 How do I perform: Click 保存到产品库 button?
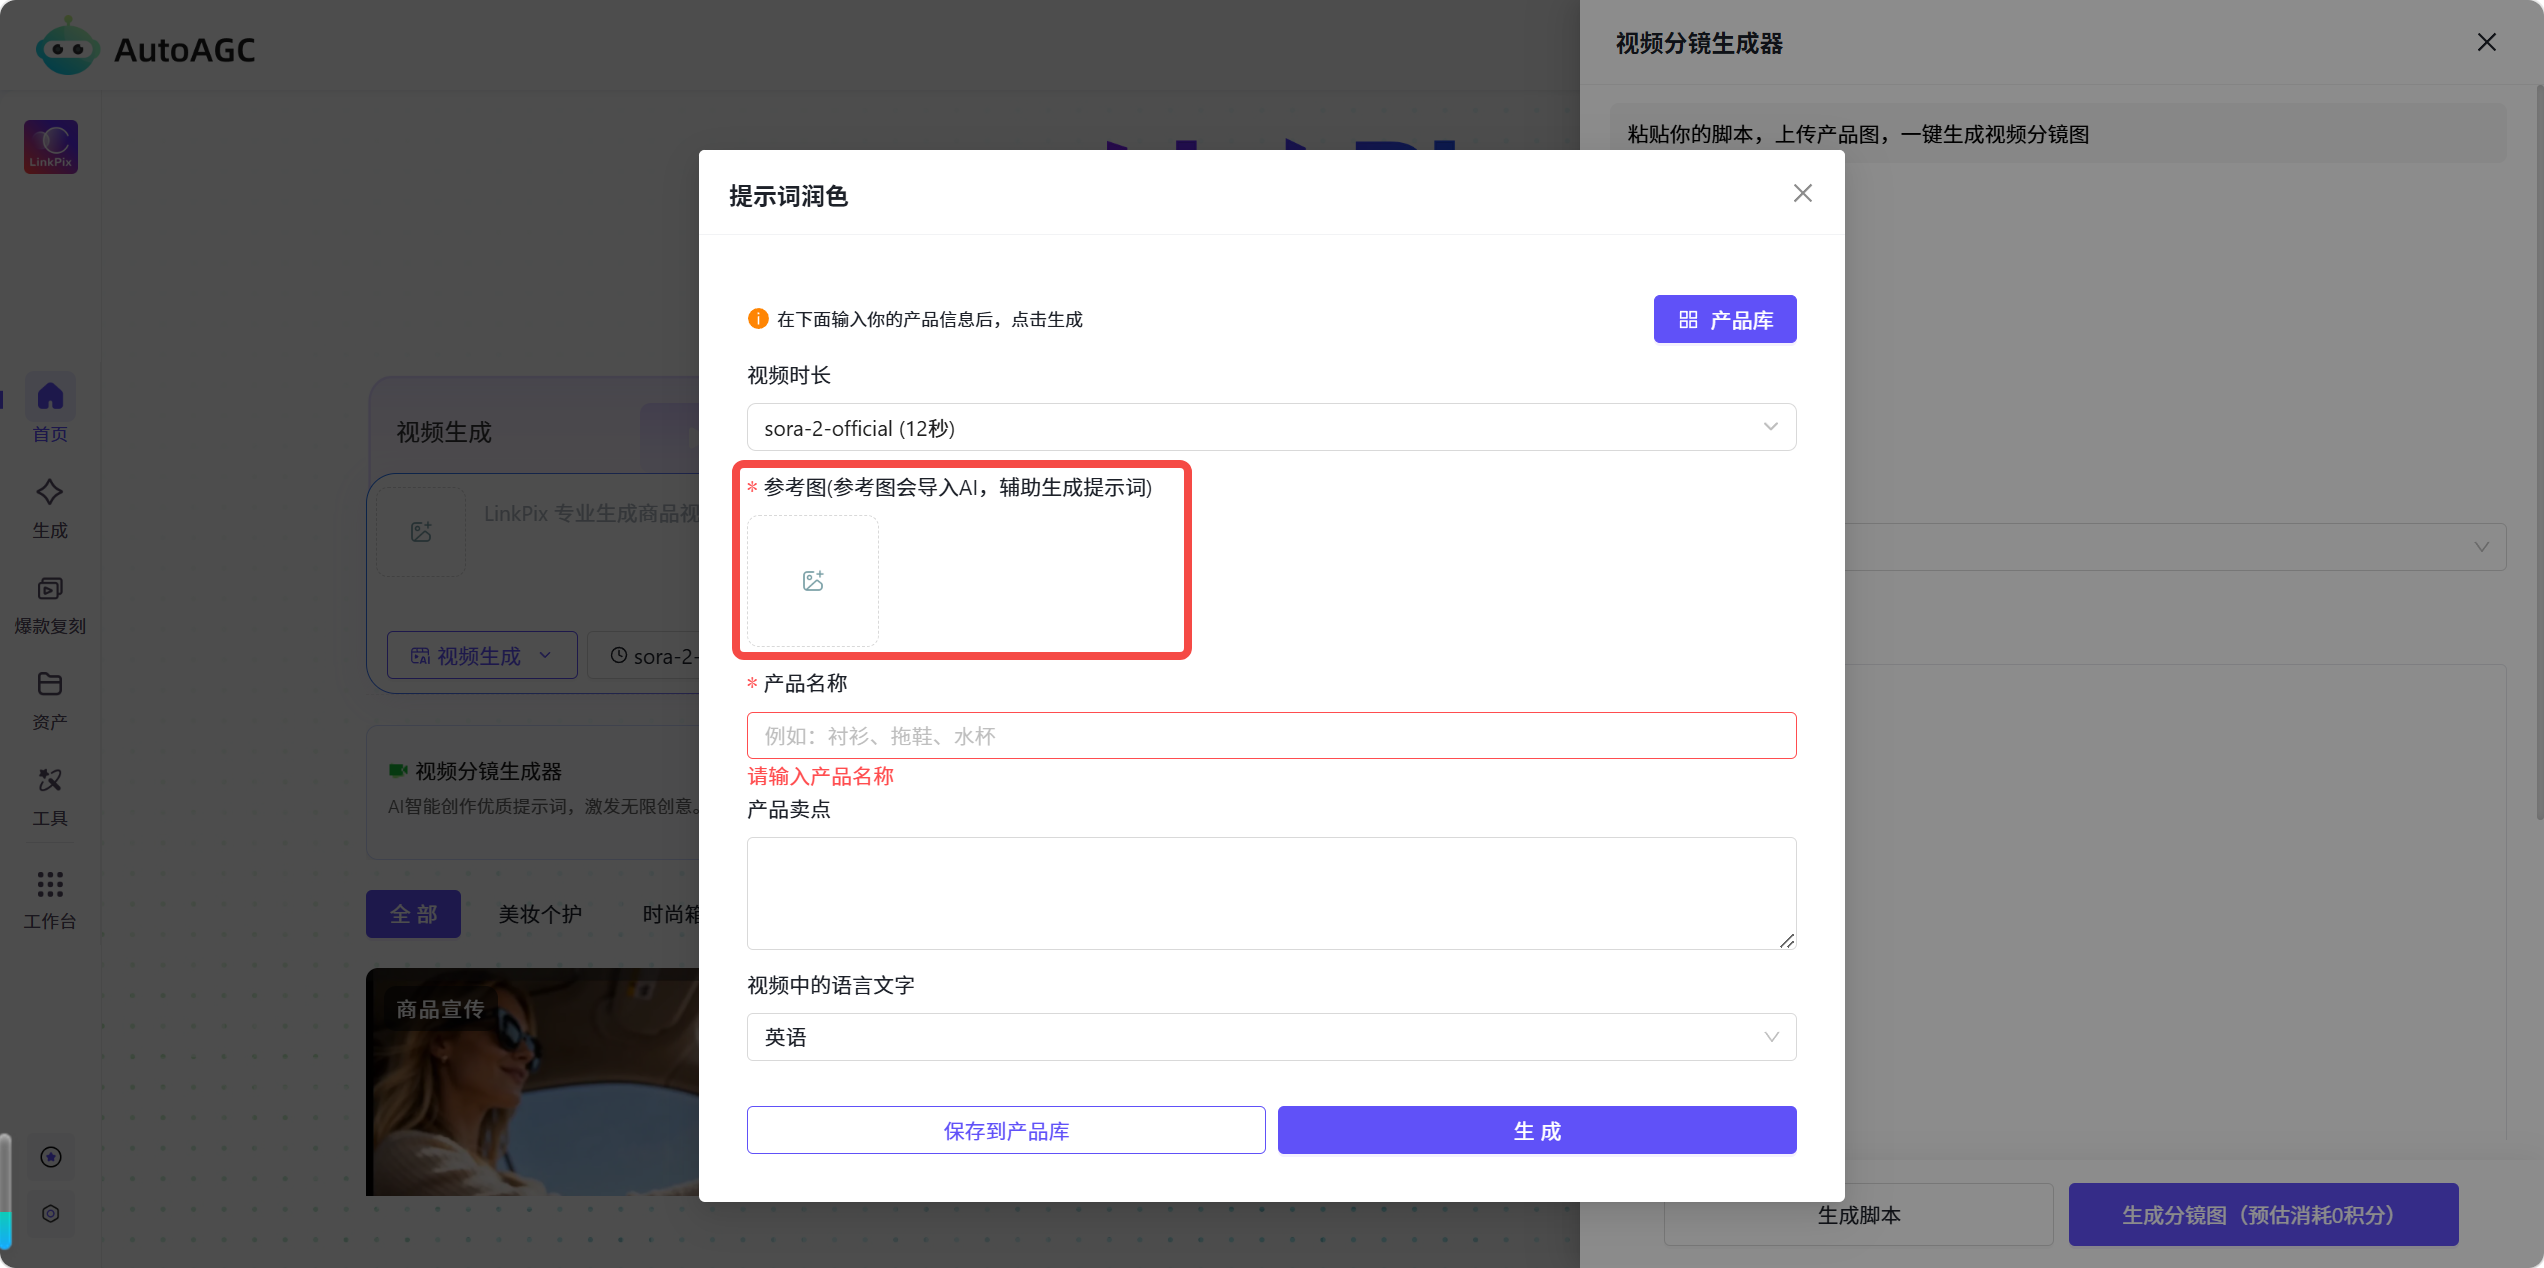coord(1006,1130)
